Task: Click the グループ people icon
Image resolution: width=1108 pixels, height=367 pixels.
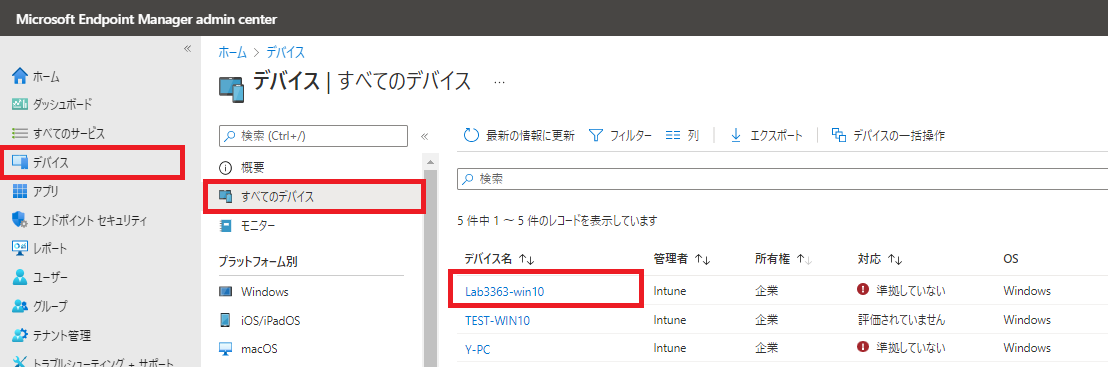Action: click(20, 306)
